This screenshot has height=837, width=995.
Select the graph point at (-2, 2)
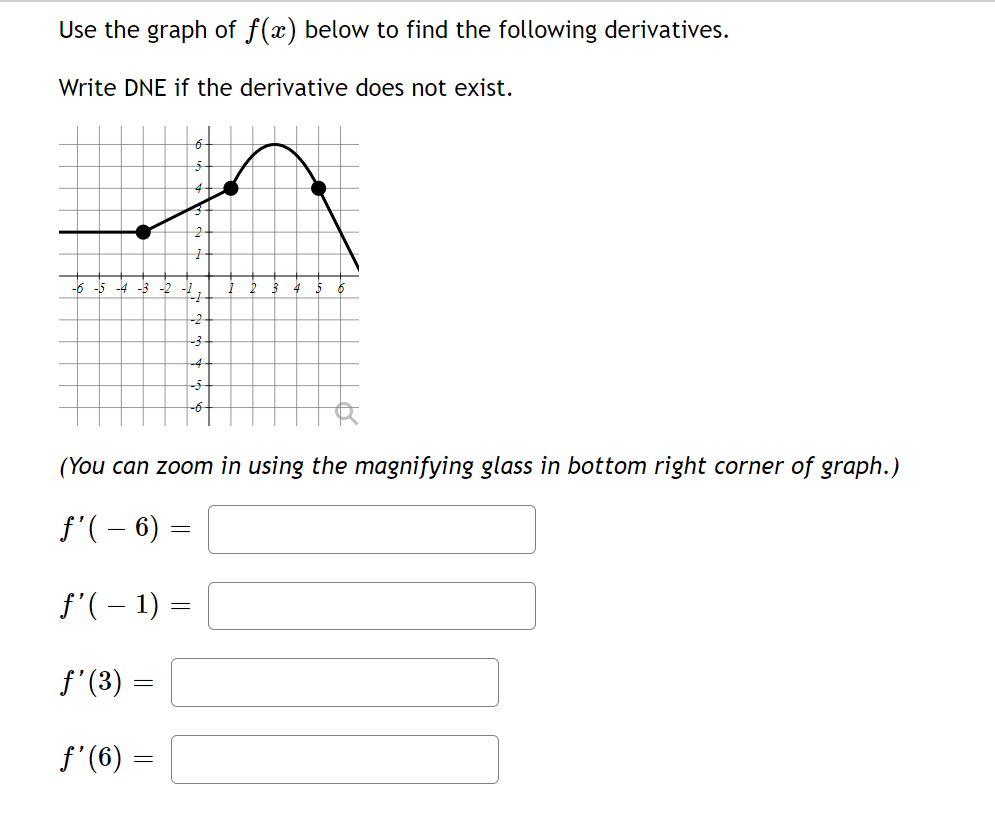pos(143,231)
